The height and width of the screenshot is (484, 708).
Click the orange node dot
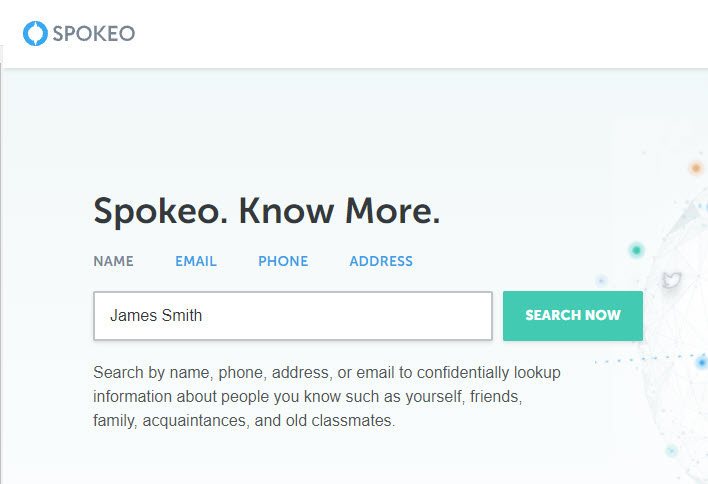coord(696,168)
